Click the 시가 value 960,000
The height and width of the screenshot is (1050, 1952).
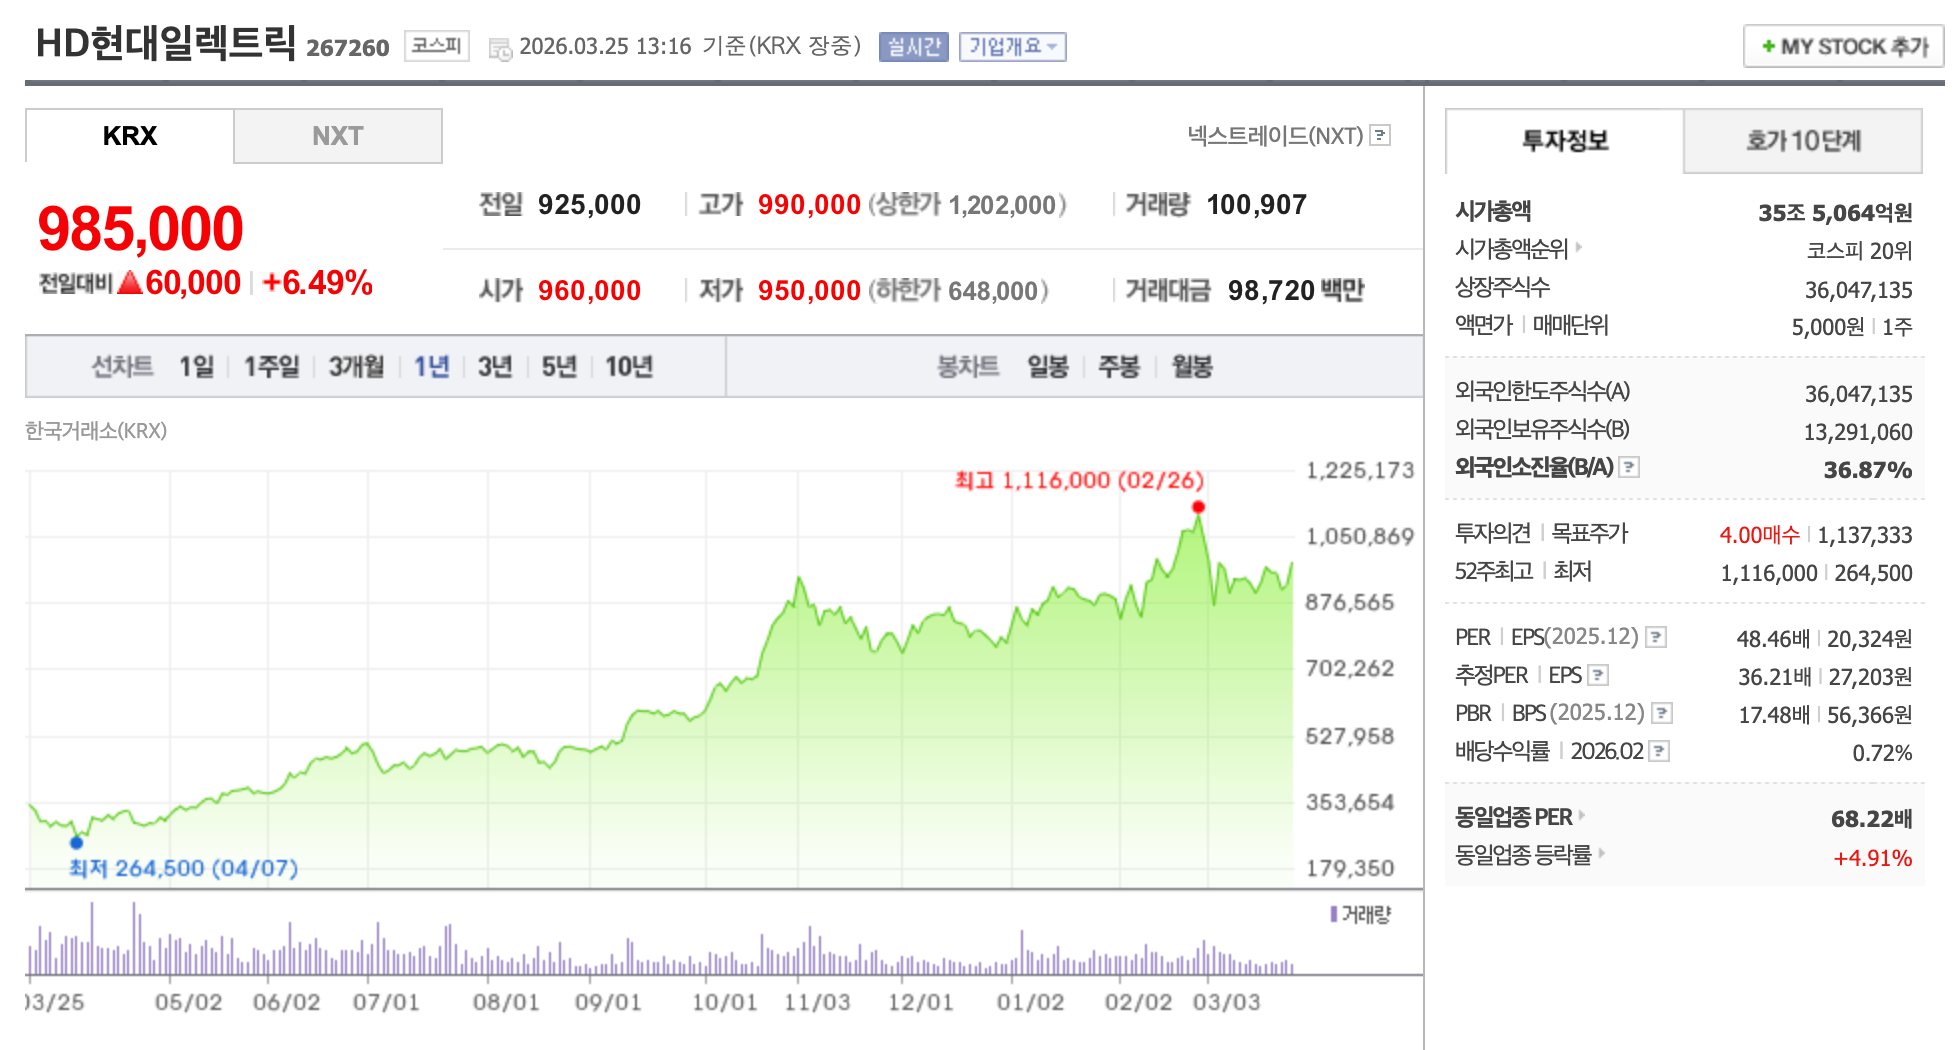pos(589,291)
